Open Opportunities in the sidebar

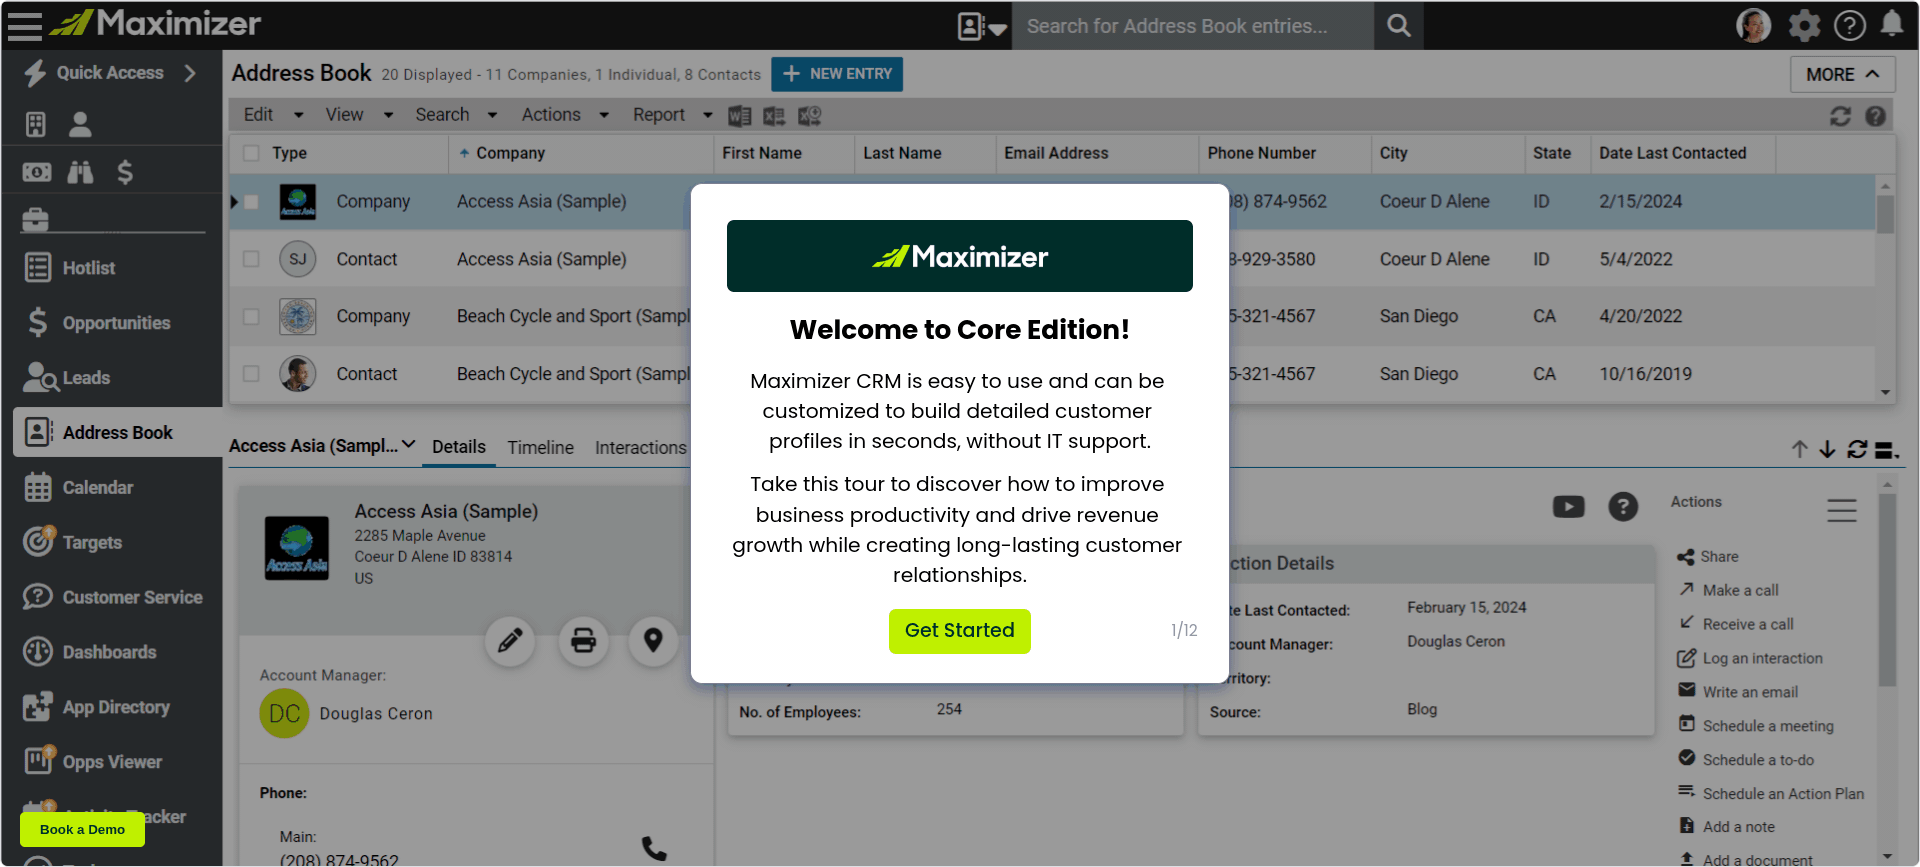tap(116, 323)
